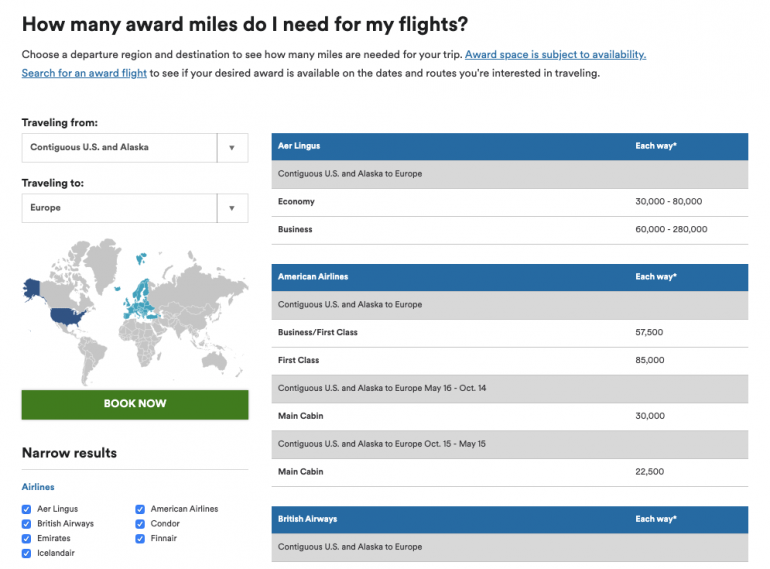This screenshot has width=770, height=569.
Task: Toggle the British Airways checkbox
Action: (26, 524)
